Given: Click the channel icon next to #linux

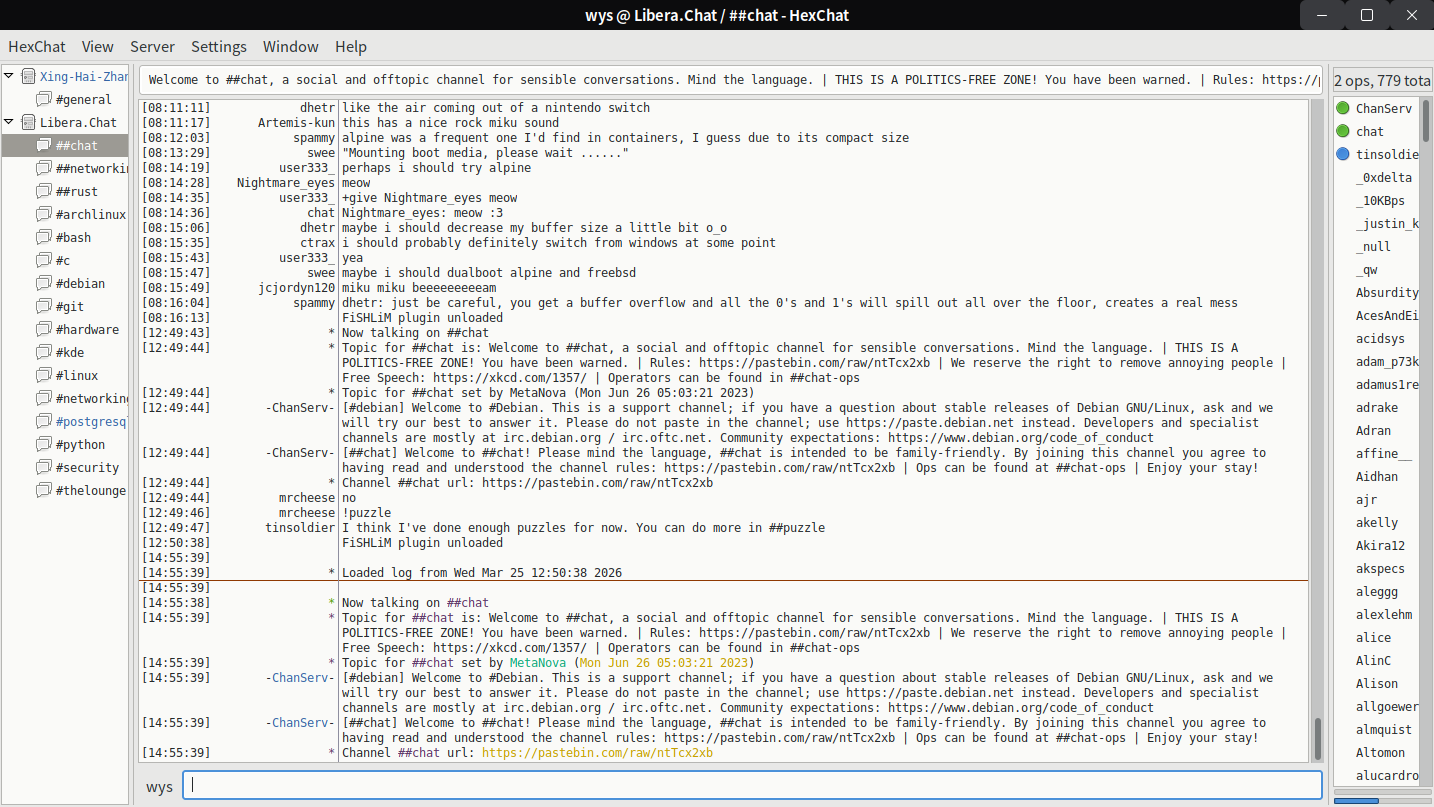Looking at the screenshot, I should [x=43, y=375].
